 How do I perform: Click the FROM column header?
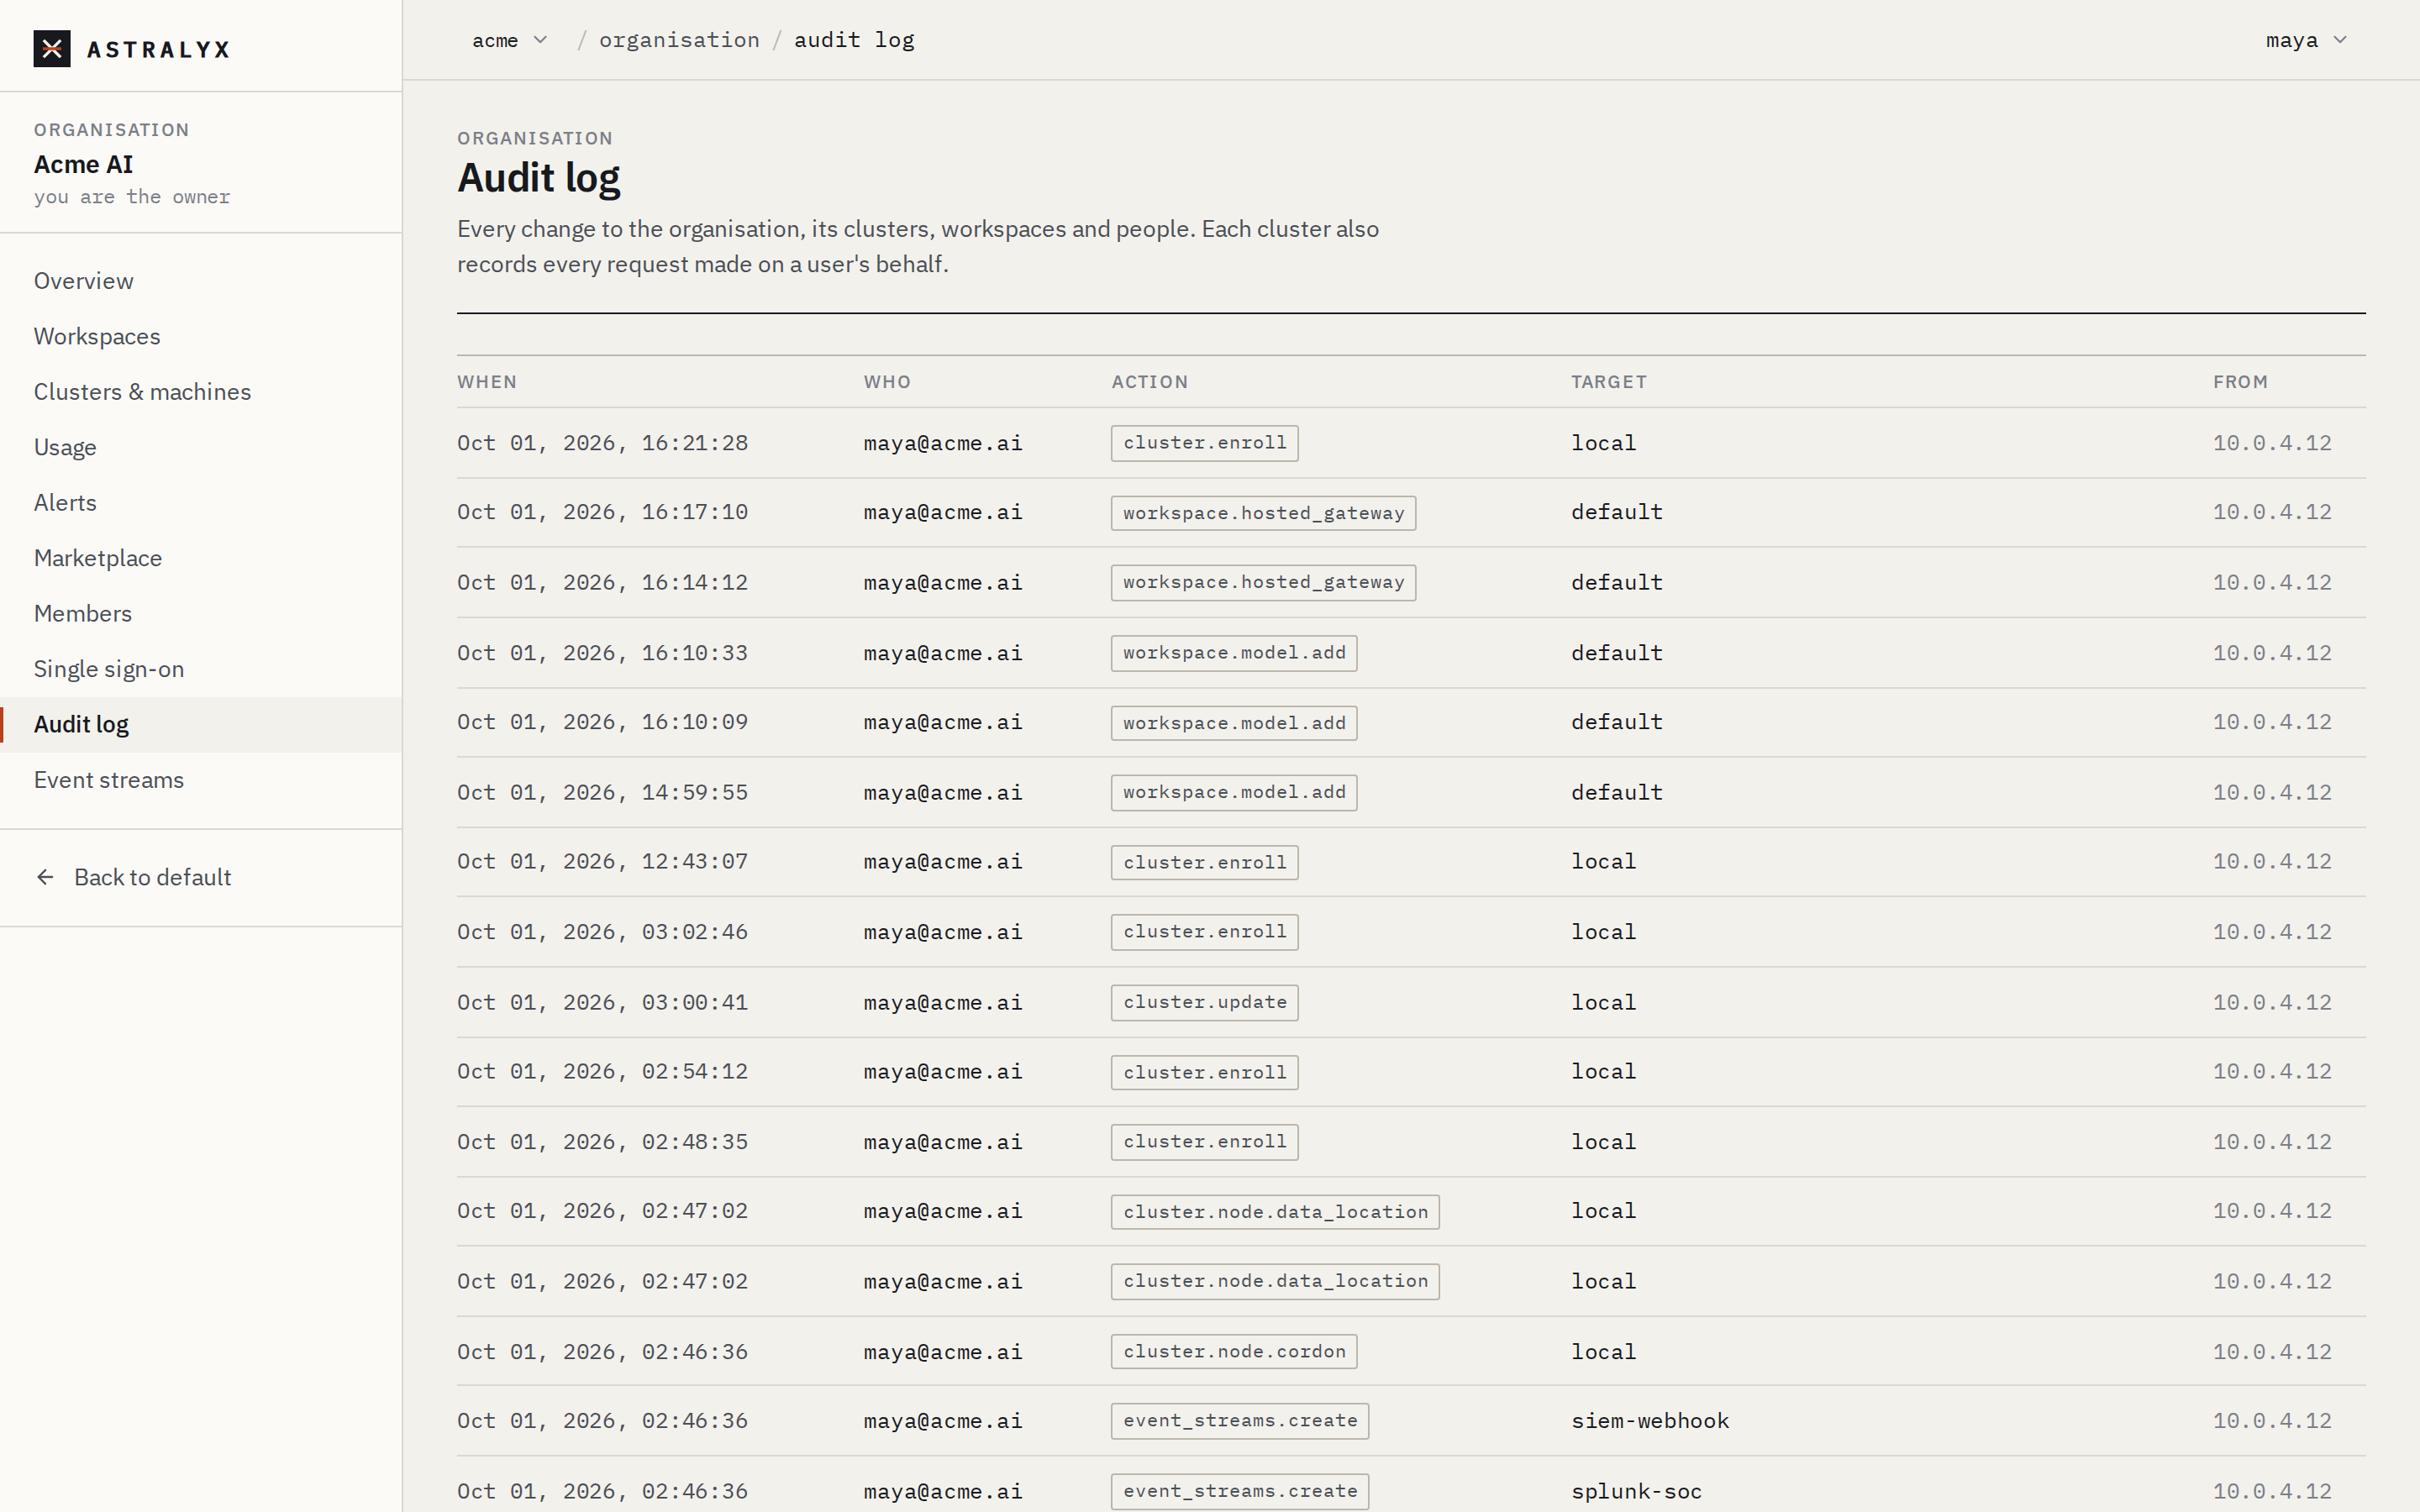click(x=2240, y=382)
